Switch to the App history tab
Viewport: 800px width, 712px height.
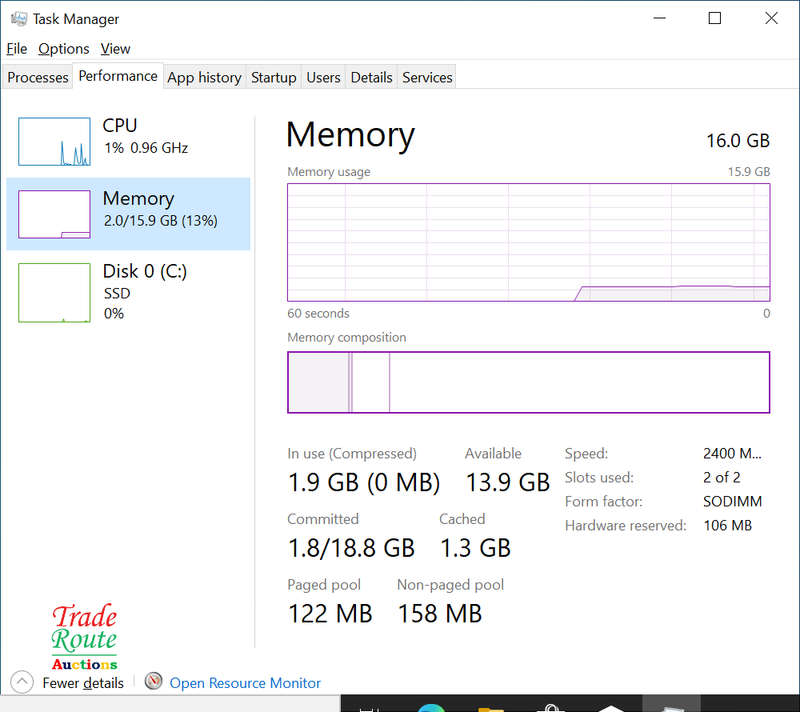point(204,77)
